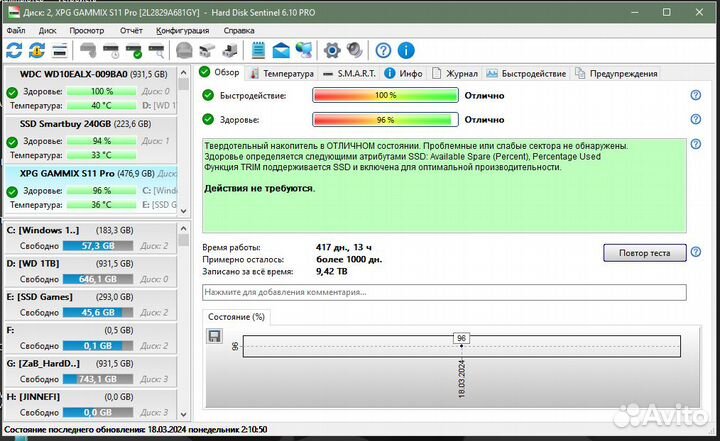
Task: Switch to the Быстродействие tab
Action: [526, 74]
